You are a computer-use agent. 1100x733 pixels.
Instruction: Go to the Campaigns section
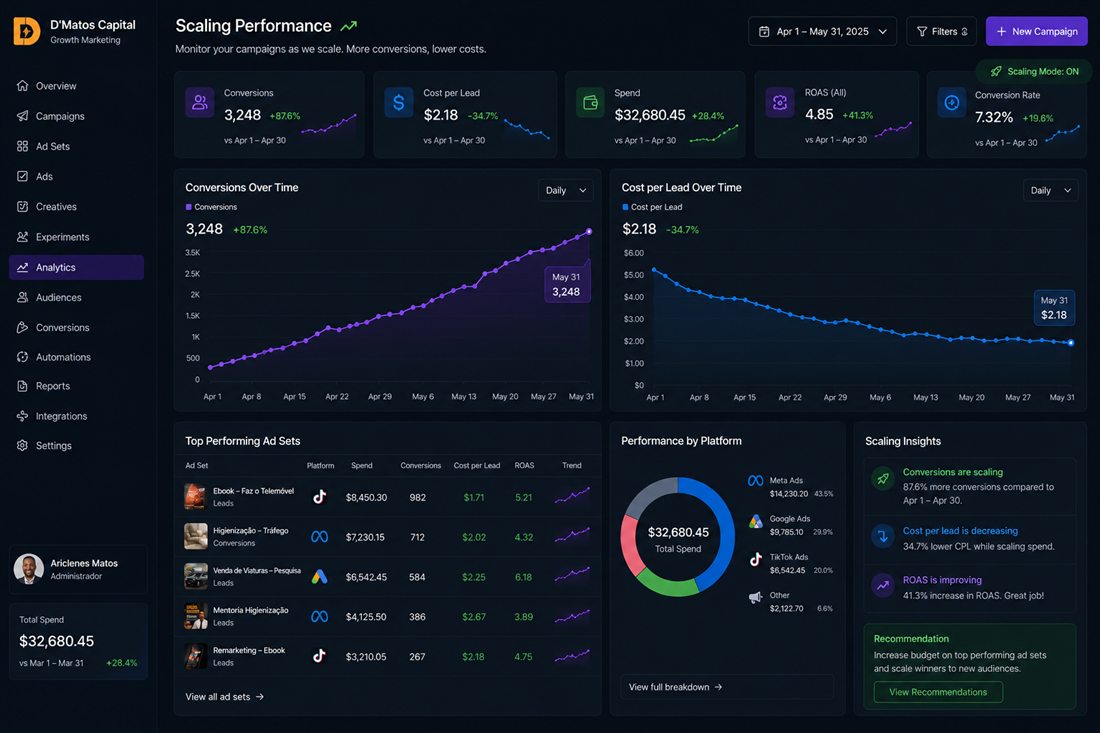pos(76,116)
